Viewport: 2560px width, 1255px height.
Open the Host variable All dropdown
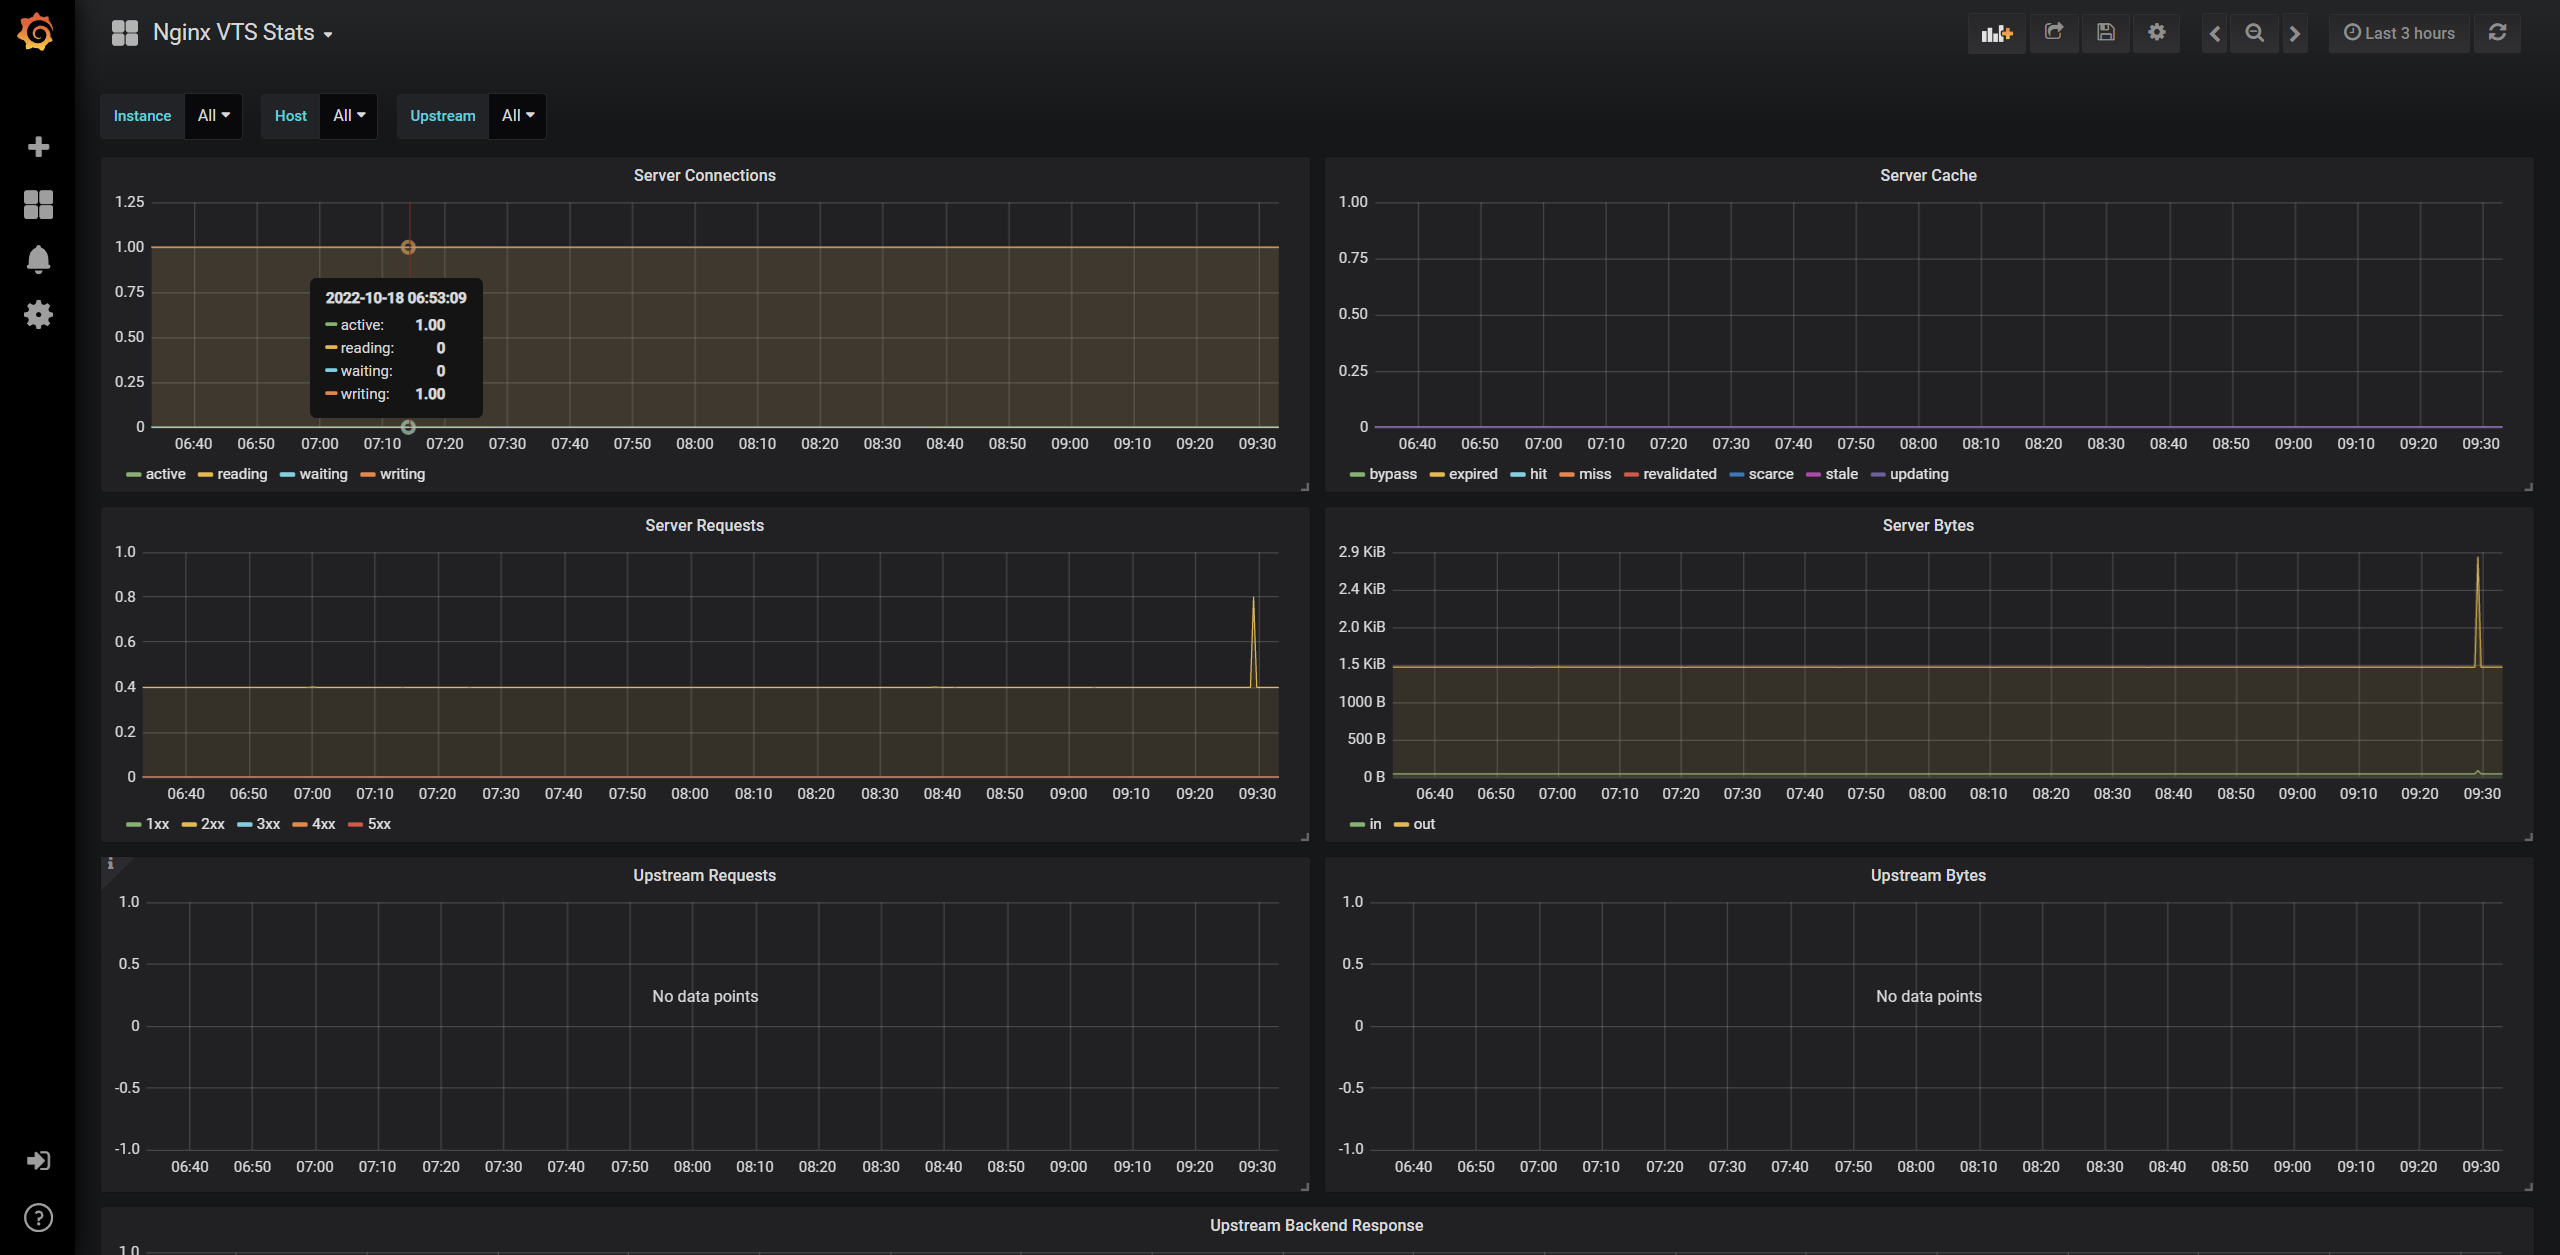pos(349,116)
